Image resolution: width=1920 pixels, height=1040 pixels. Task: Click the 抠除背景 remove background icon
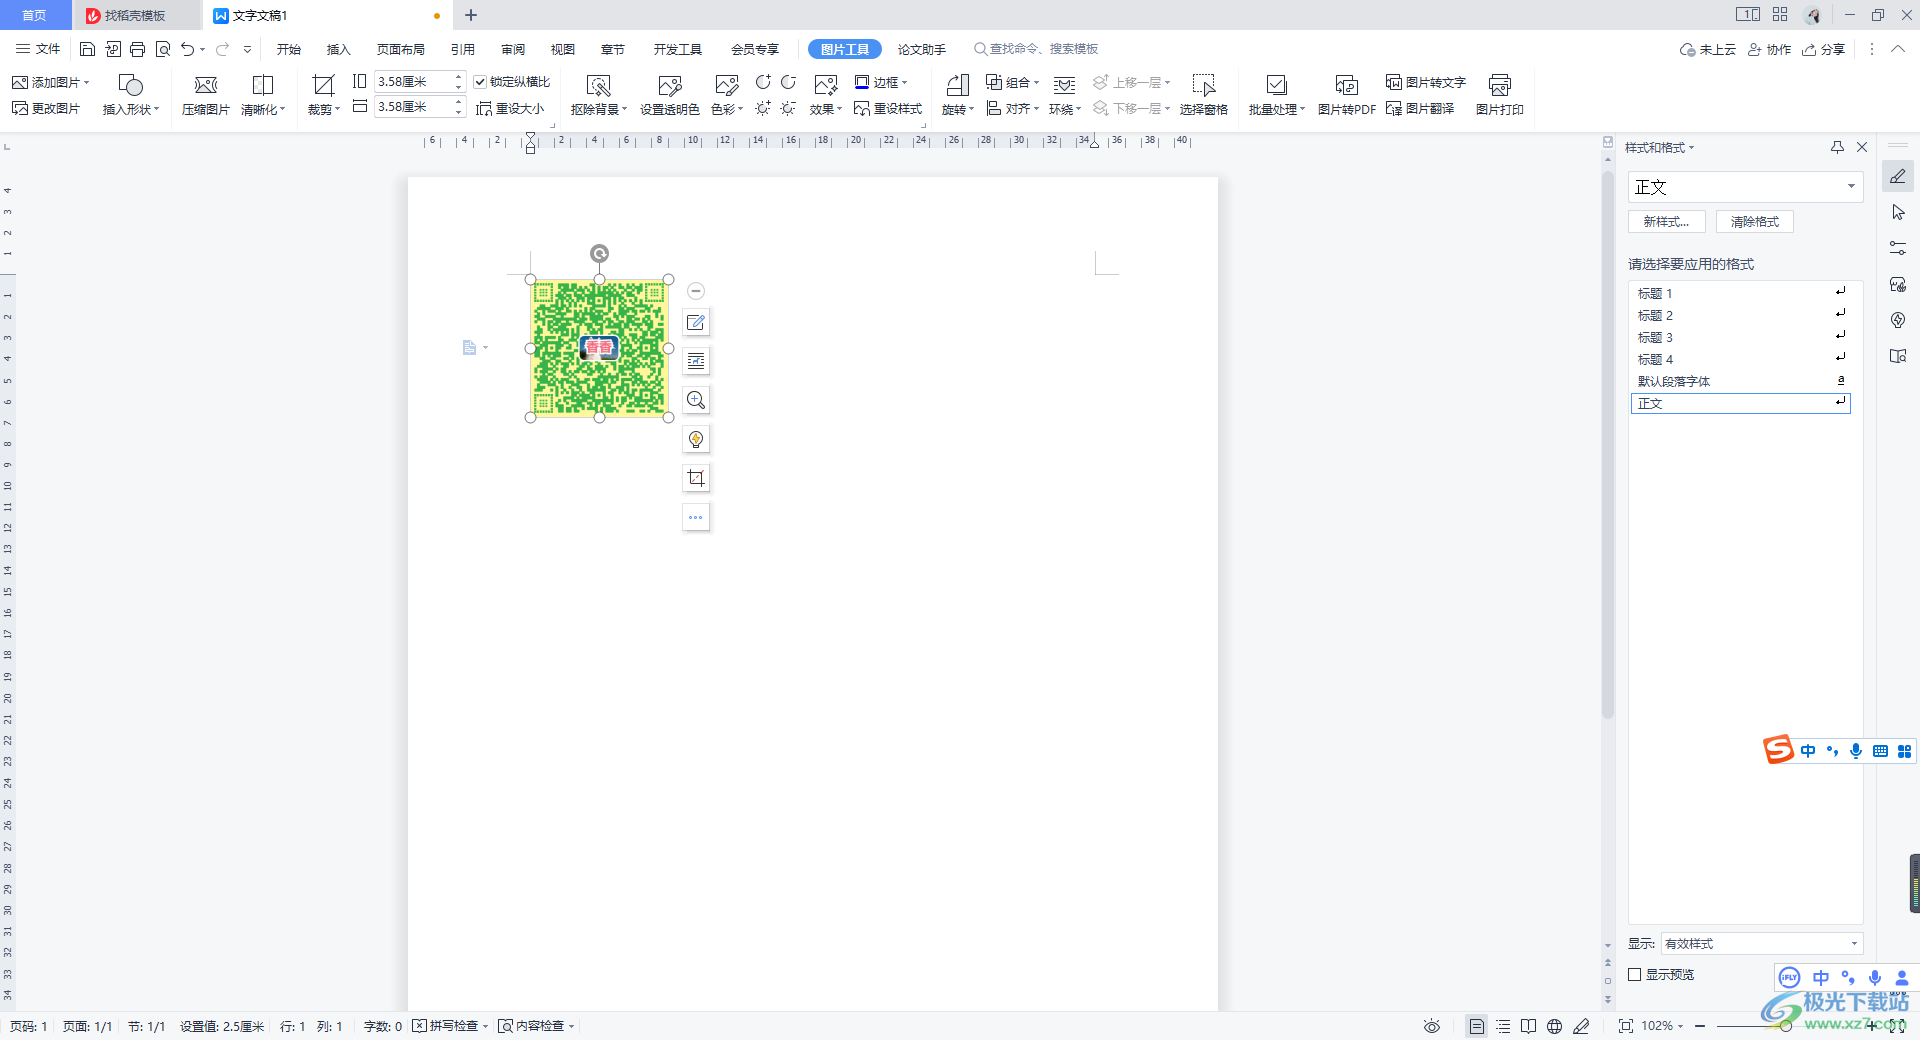point(598,86)
